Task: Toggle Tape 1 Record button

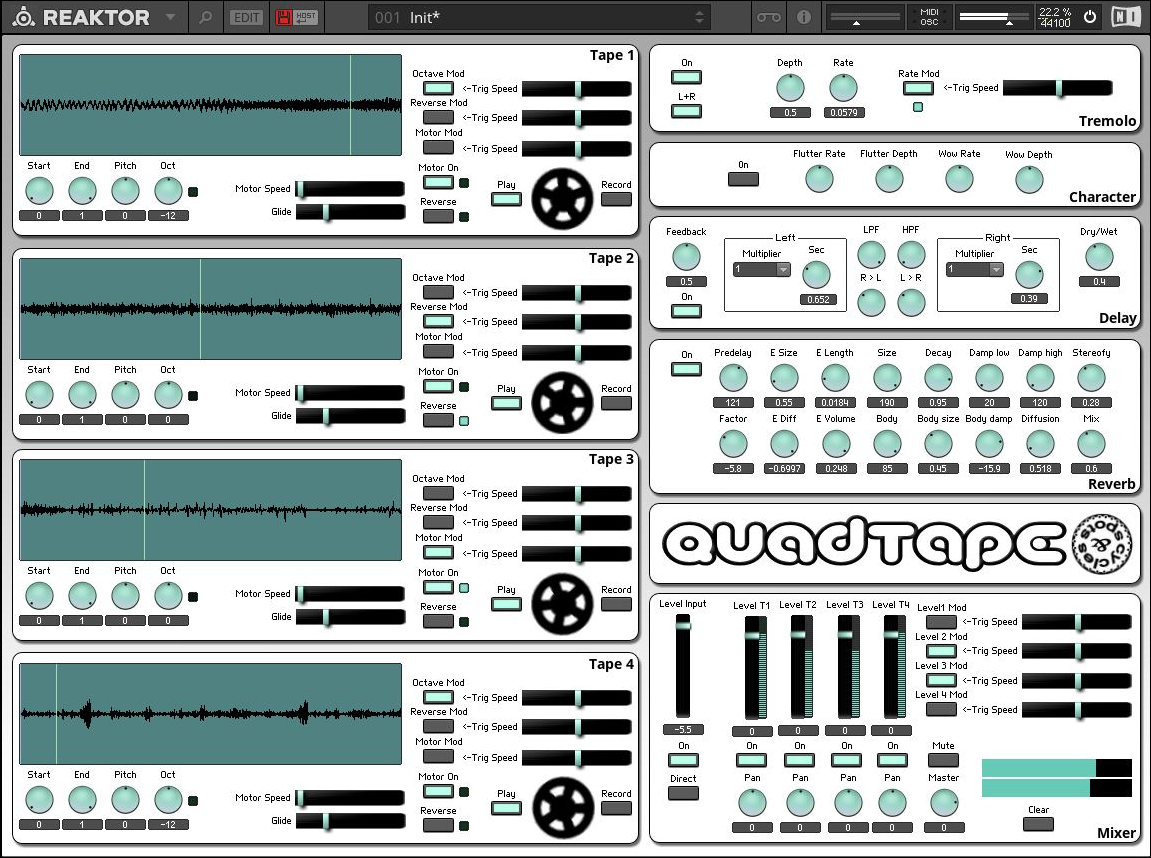Action: (616, 199)
